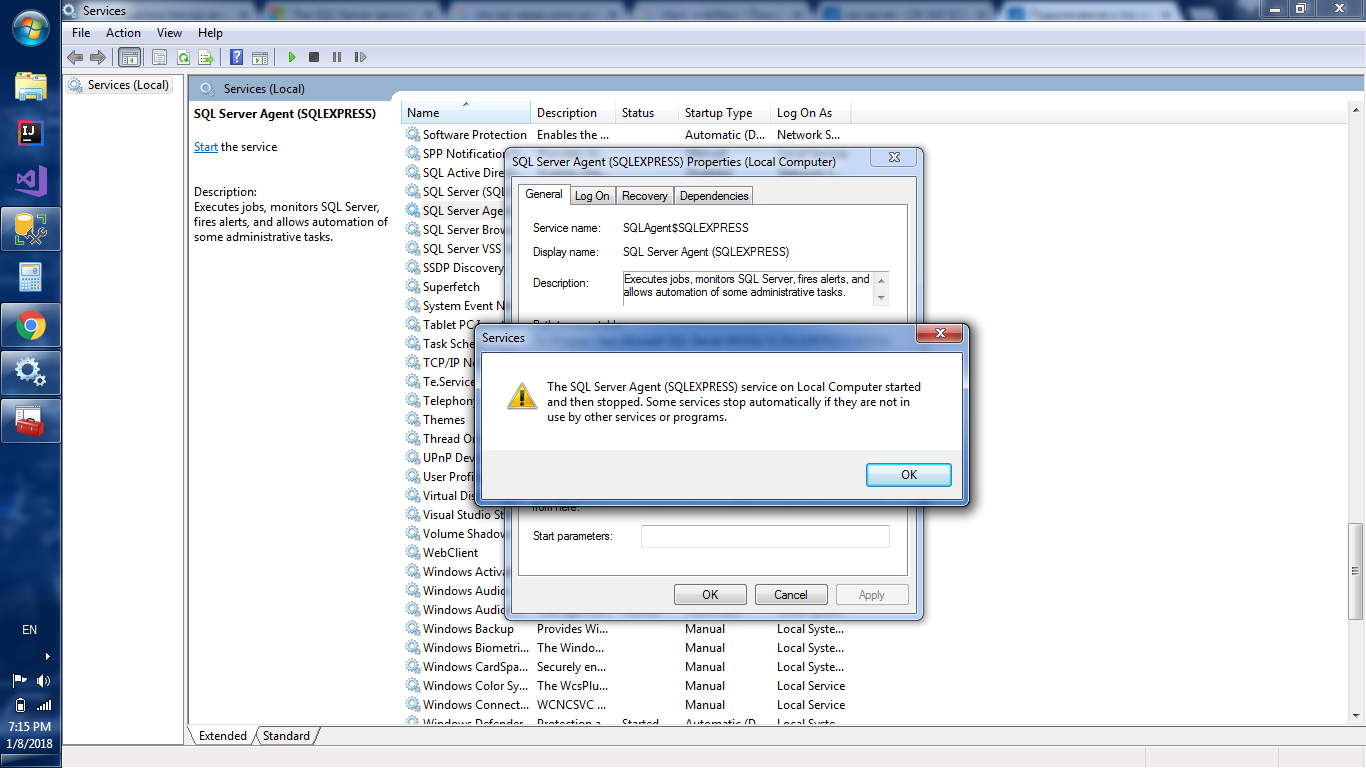Open Google Chrome from the taskbar
Screen dimensions: 1366x768
[31, 325]
